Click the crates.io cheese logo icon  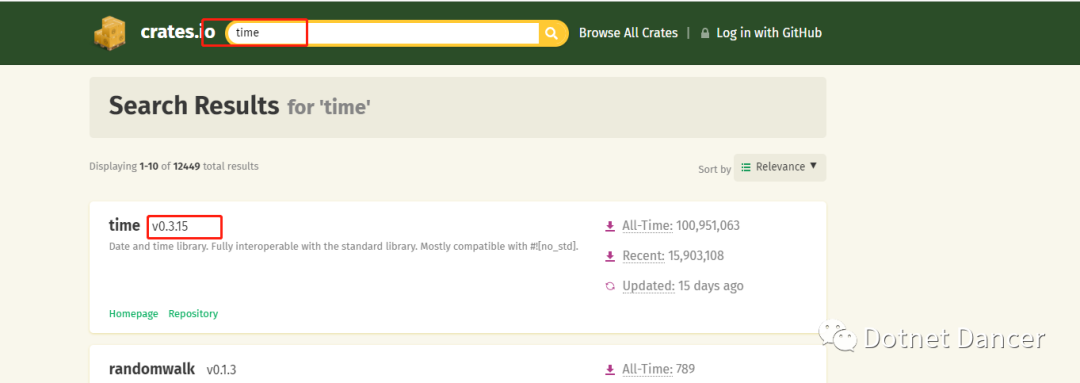point(110,33)
